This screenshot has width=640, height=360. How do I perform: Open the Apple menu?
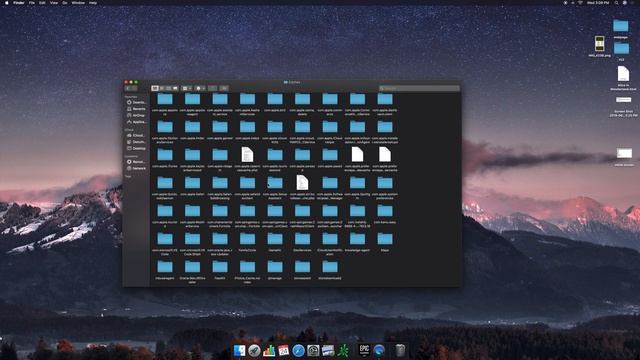(7, 2)
